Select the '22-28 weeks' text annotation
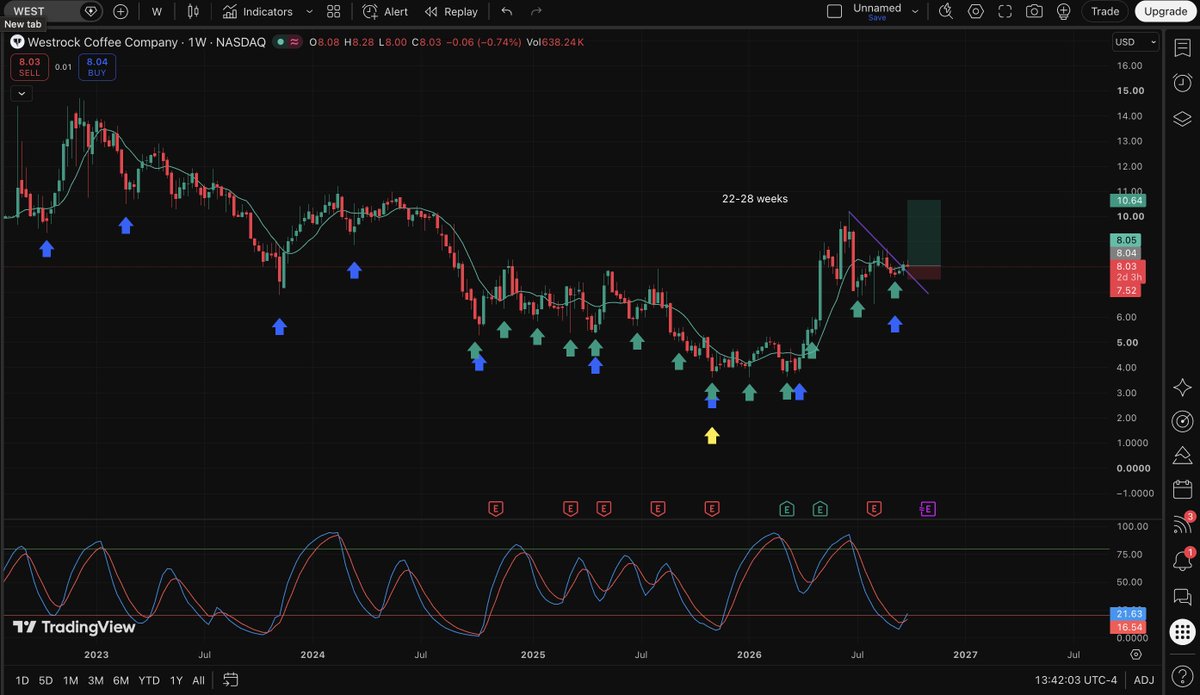The width and height of the screenshot is (1200, 695). point(755,199)
